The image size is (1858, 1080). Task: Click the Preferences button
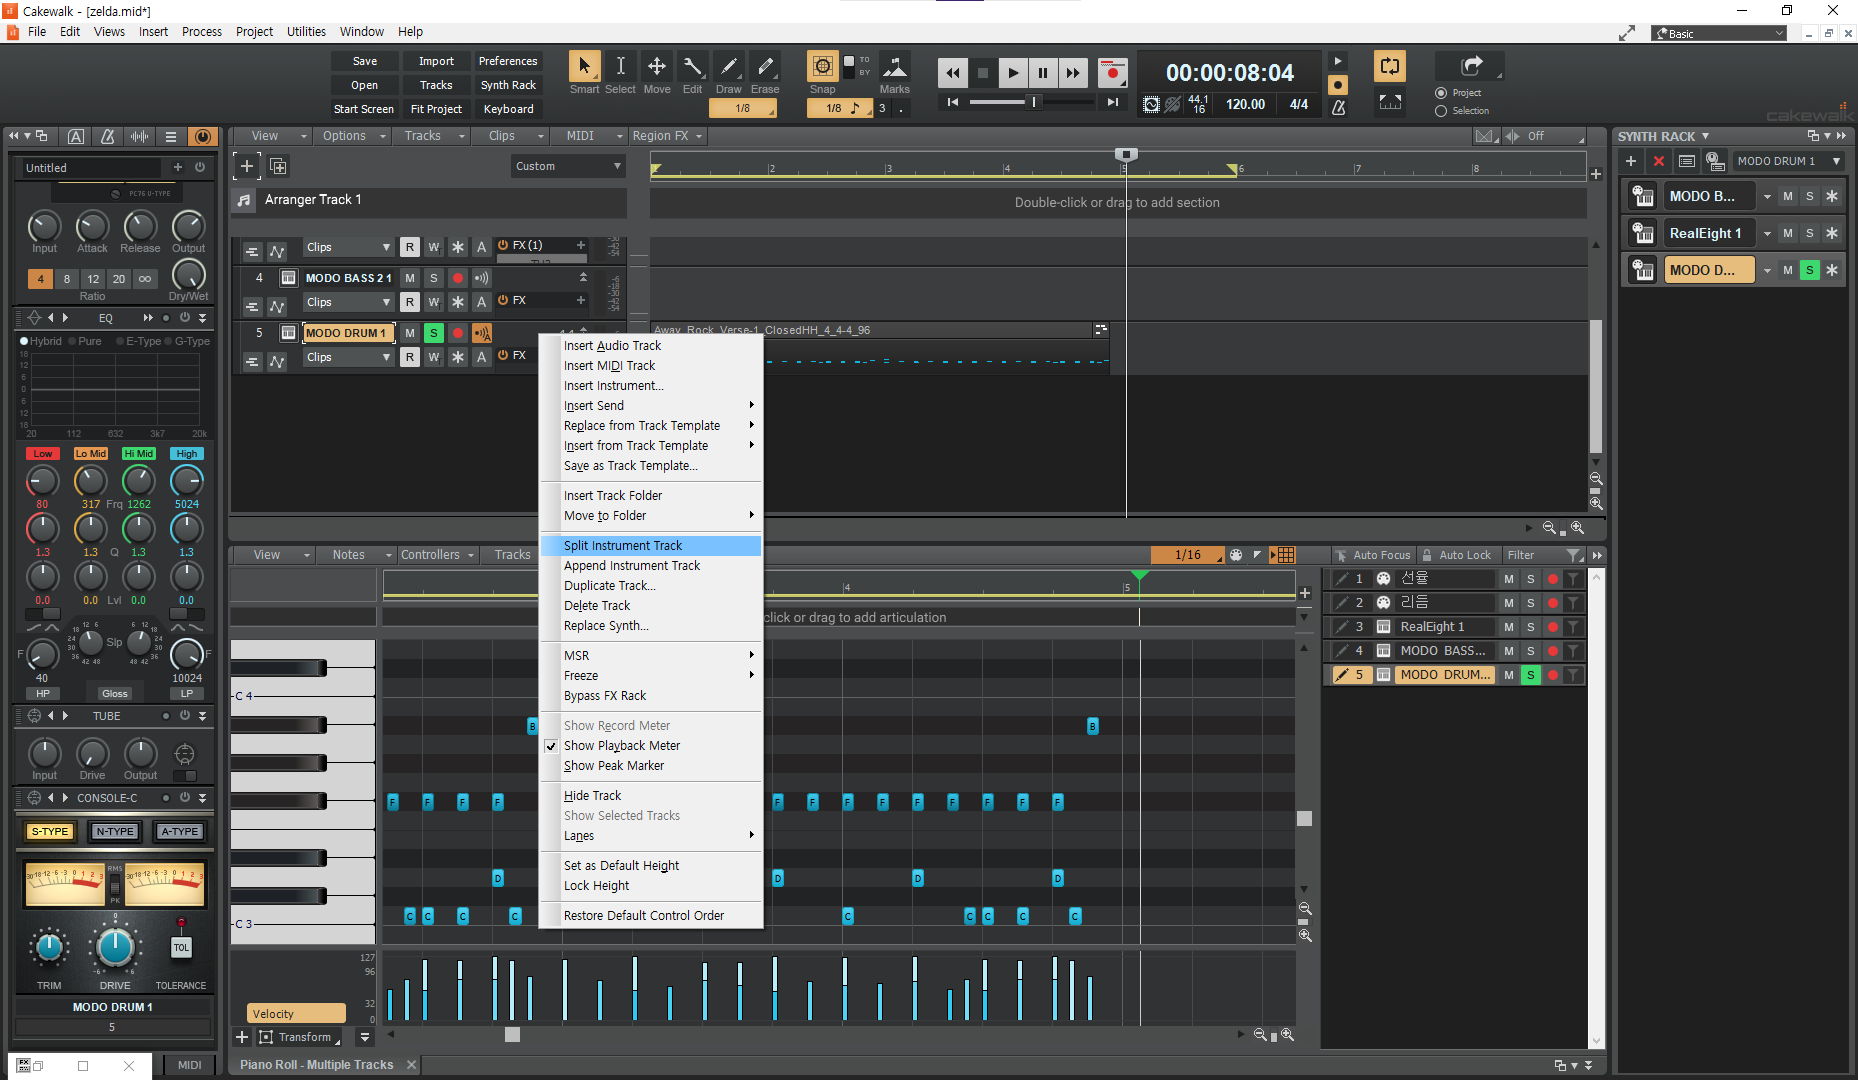tap(508, 61)
